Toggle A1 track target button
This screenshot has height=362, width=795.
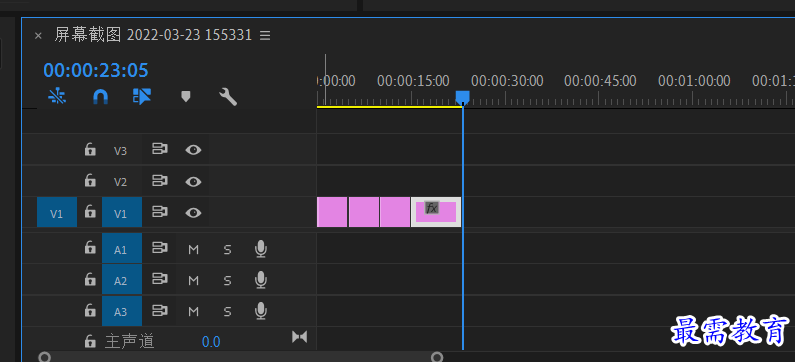click(x=122, y=249)
